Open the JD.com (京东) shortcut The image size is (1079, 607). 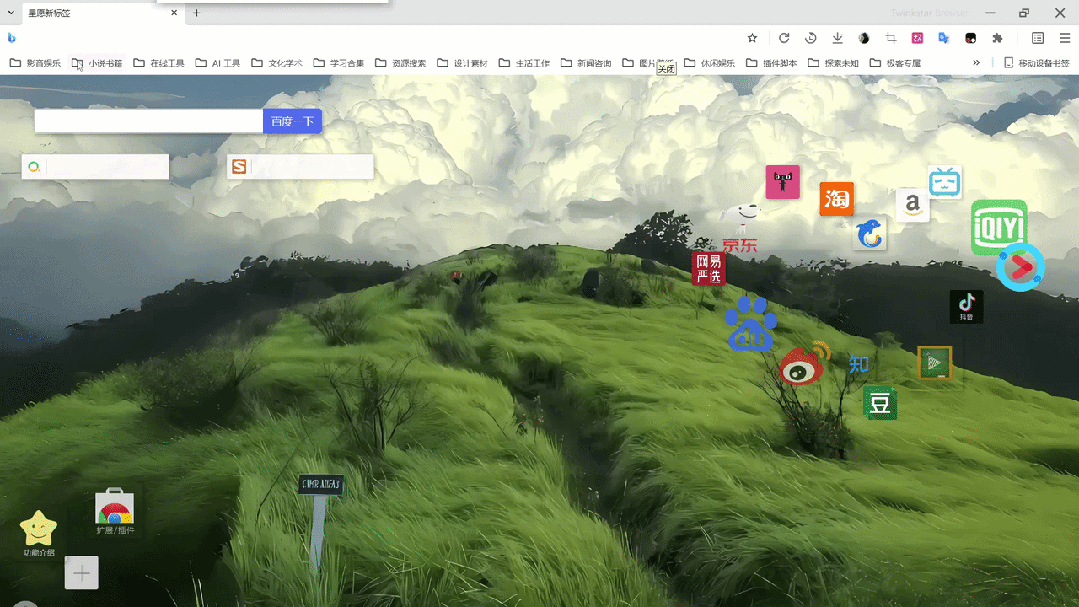click(740, 229)
